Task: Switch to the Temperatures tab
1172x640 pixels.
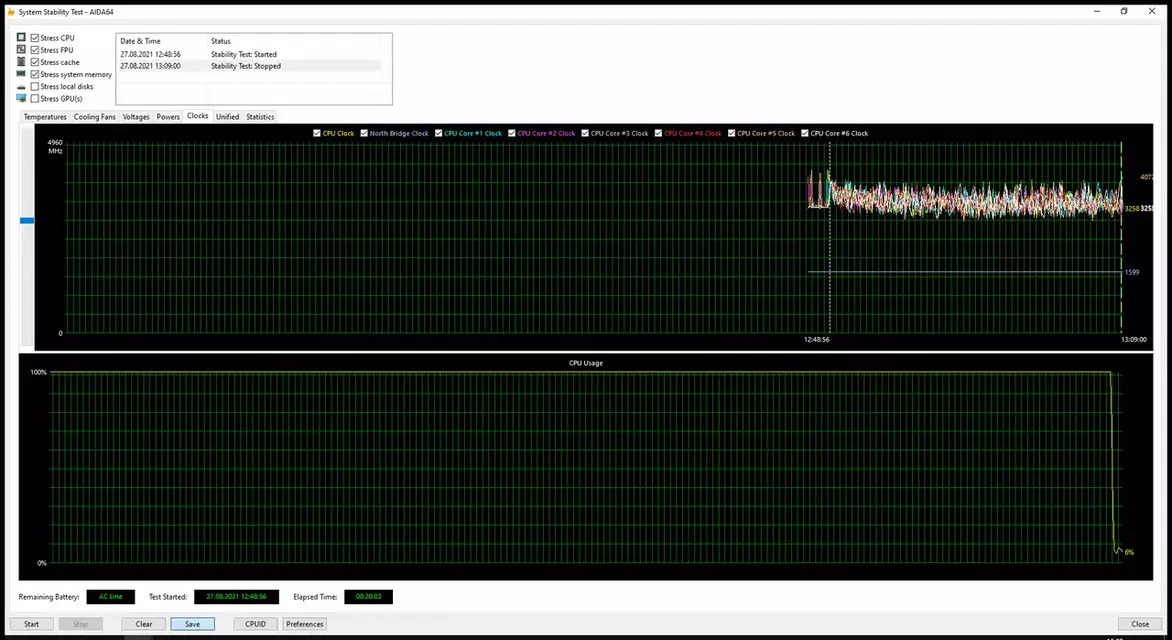Action: 45,117
